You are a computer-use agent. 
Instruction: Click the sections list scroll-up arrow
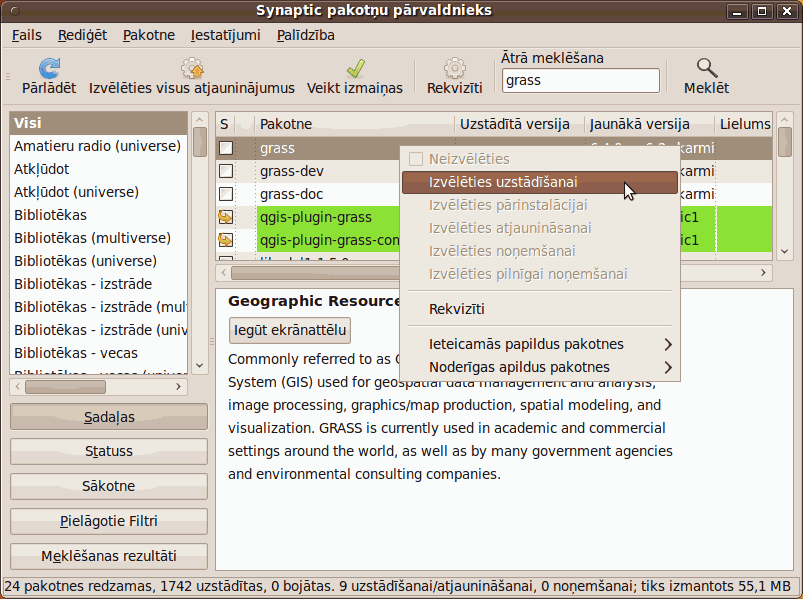200,119
